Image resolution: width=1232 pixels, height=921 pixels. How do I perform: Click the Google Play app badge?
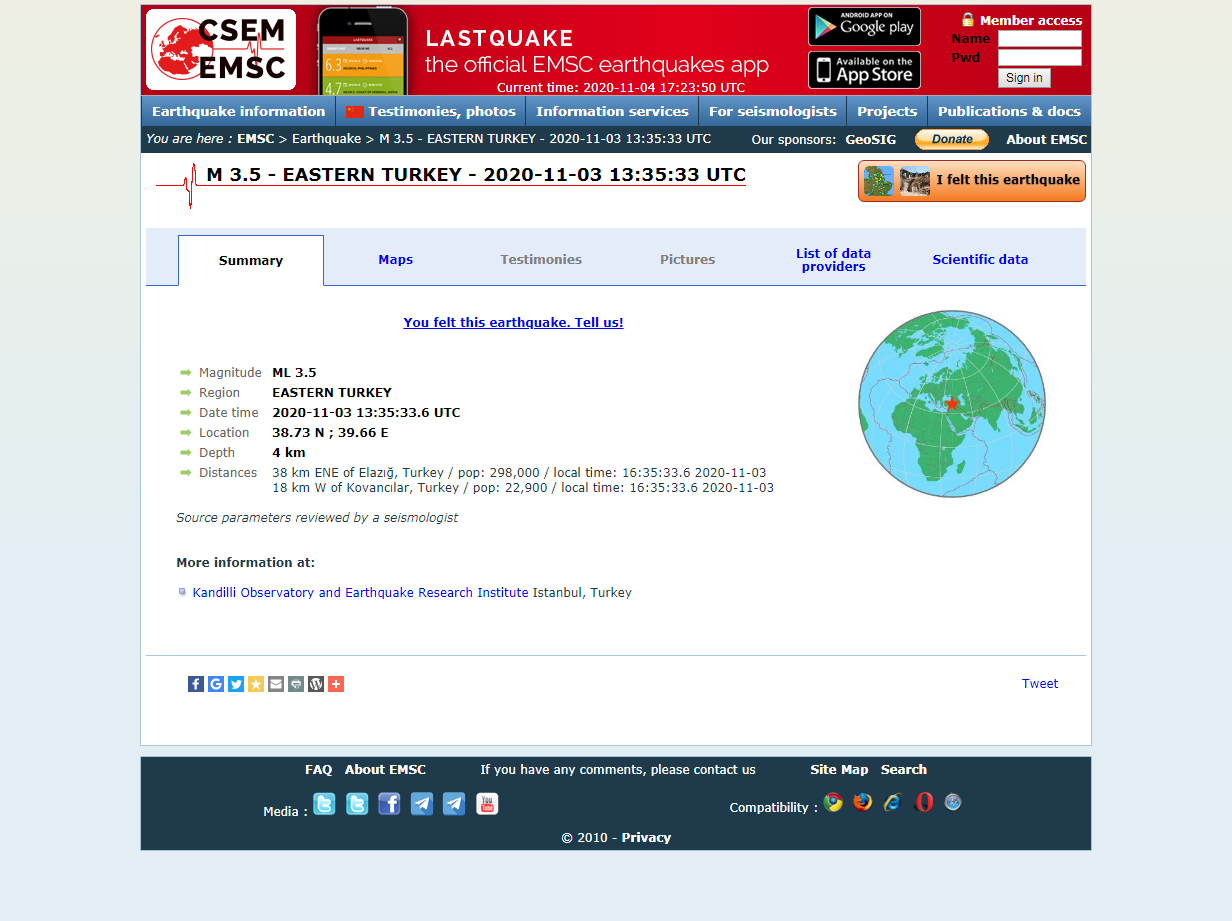(x=864, y=27)
